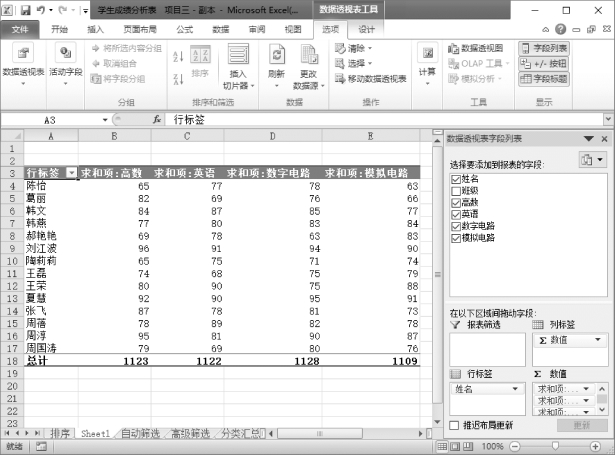Open the Excel Help question mark icon
Image resolution: width=615 pixels, height=455 pixels.
[x=560, y=29]
